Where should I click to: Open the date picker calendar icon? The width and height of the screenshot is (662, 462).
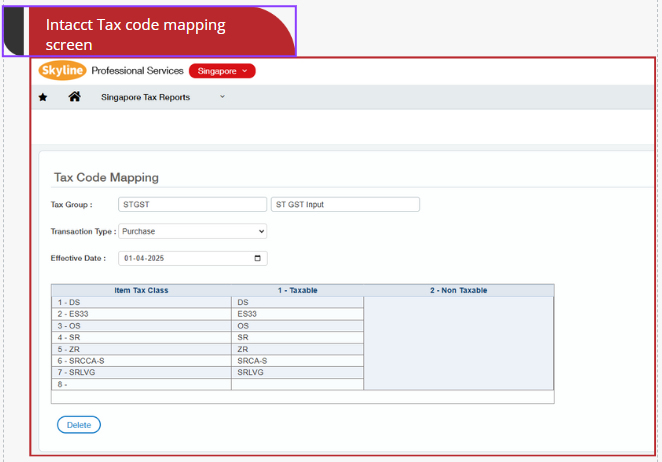[259, 258]
